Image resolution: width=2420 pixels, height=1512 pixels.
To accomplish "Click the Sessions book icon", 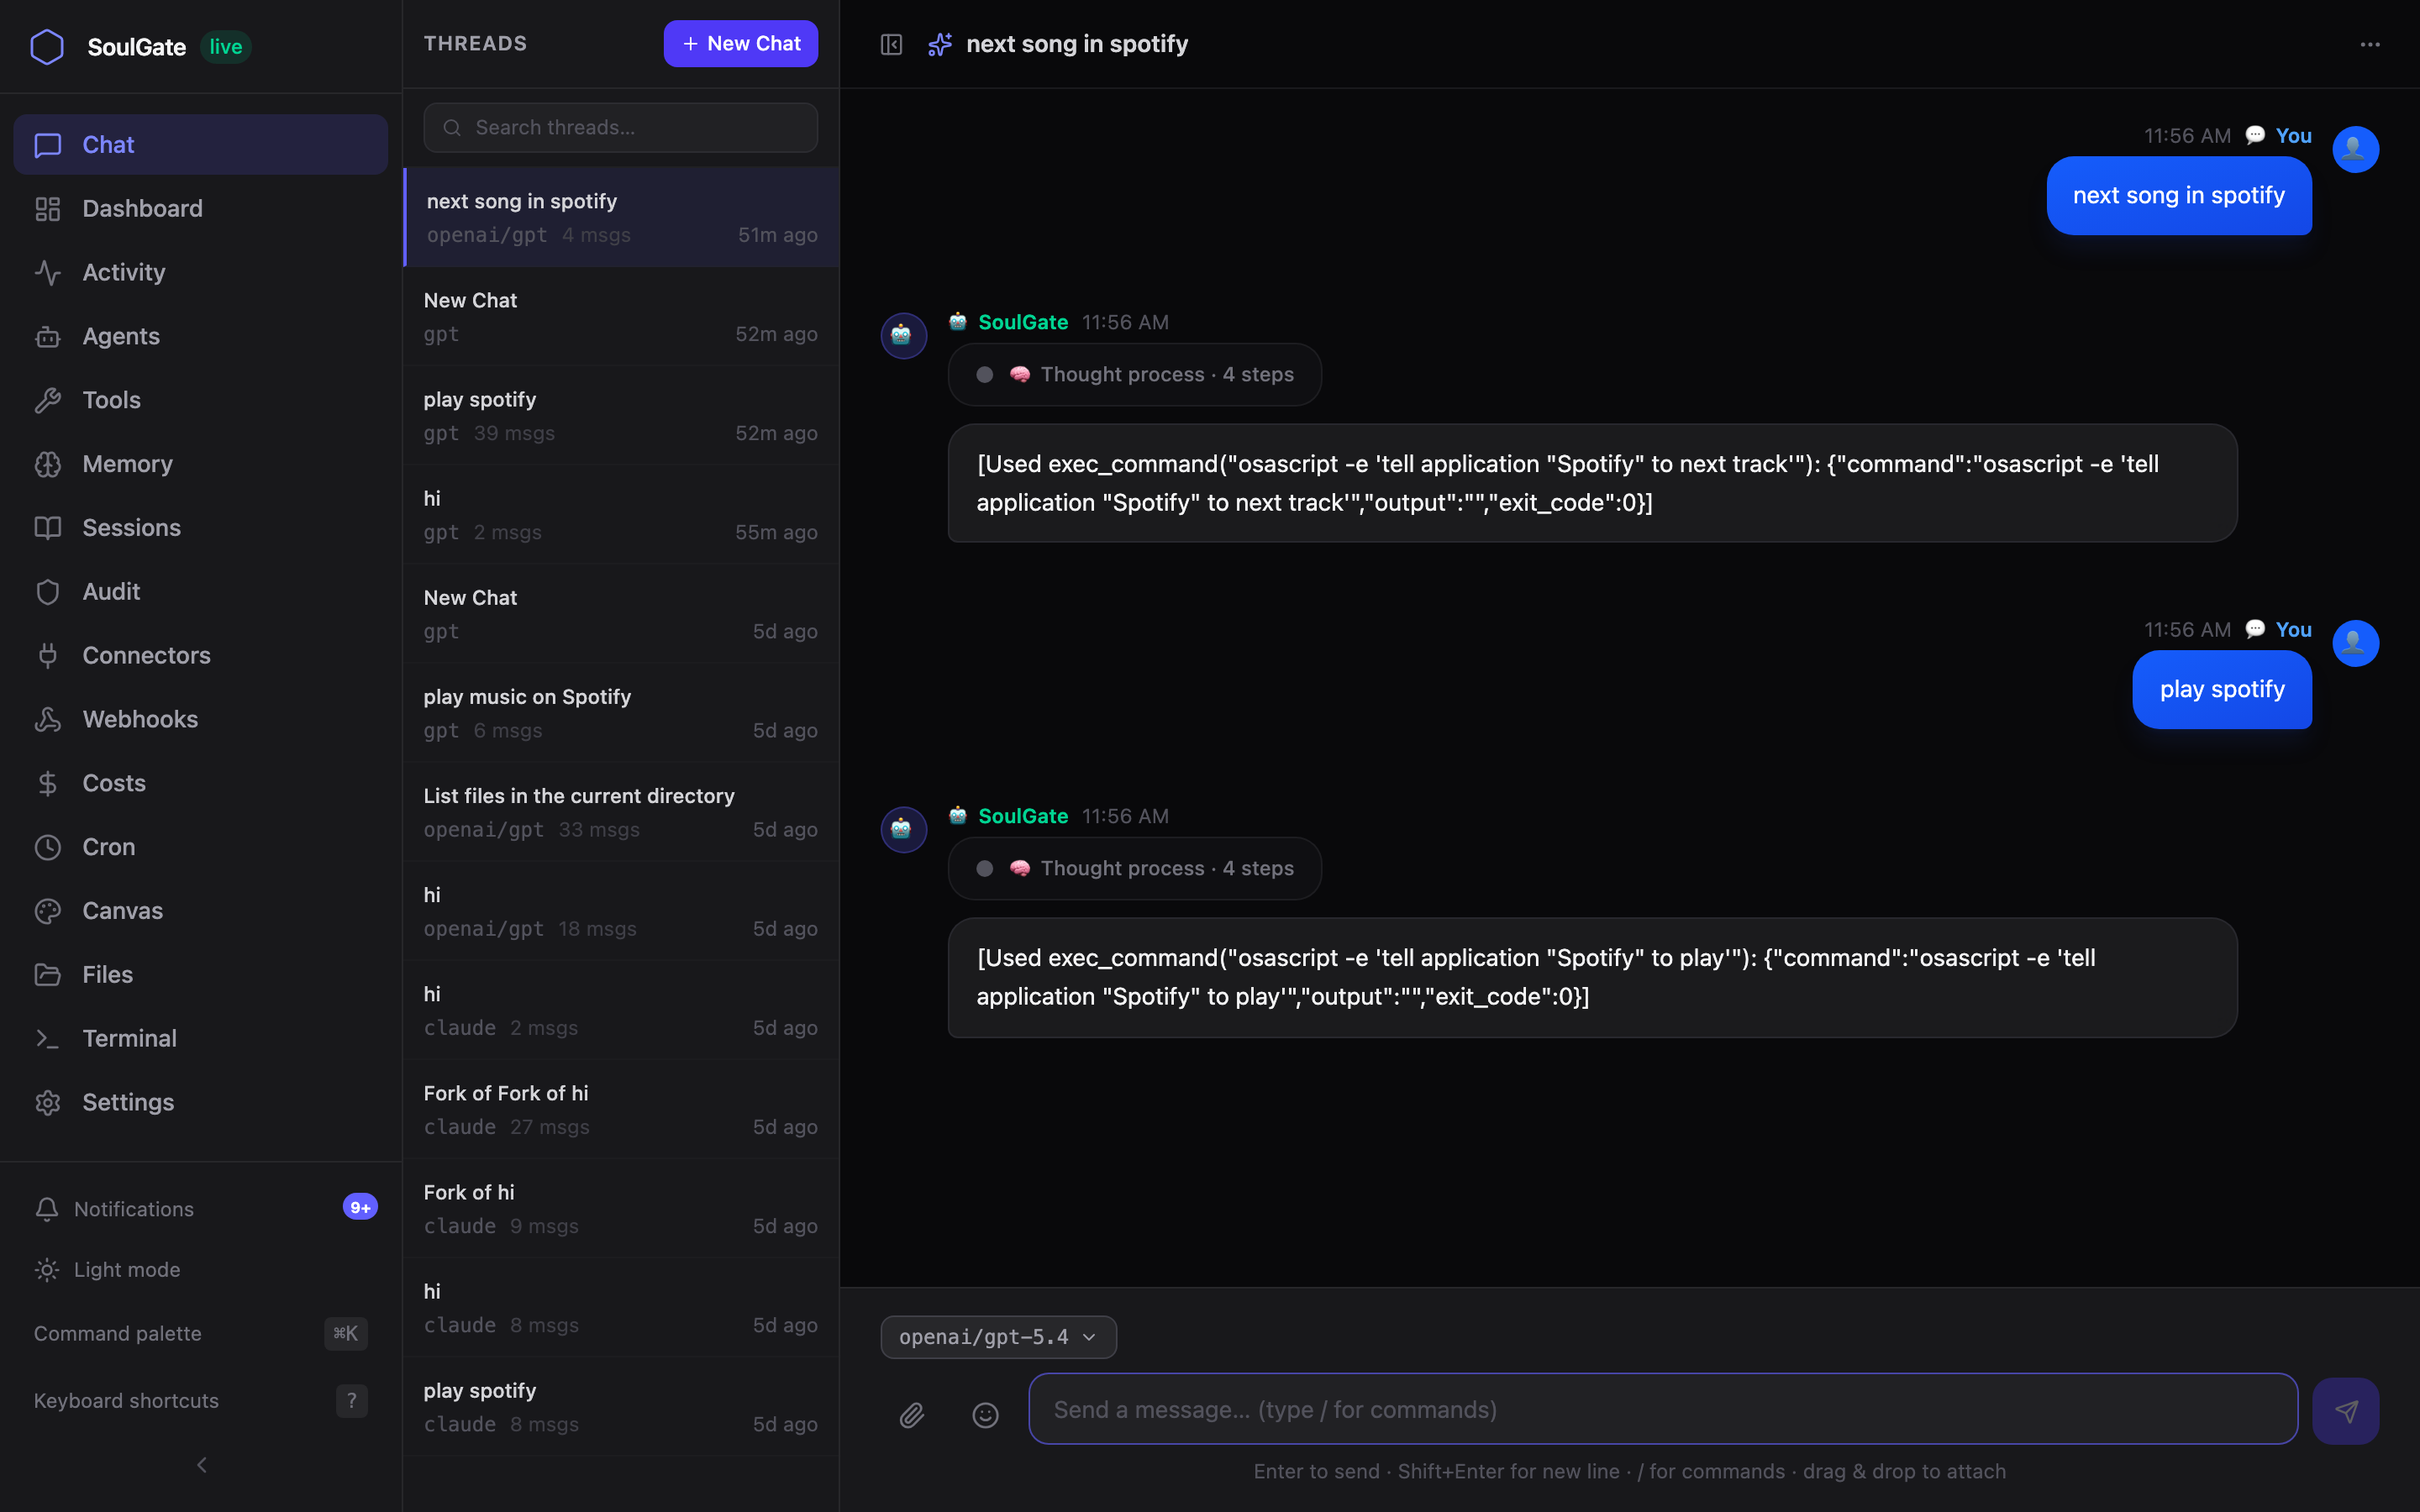I will (48, 528).
